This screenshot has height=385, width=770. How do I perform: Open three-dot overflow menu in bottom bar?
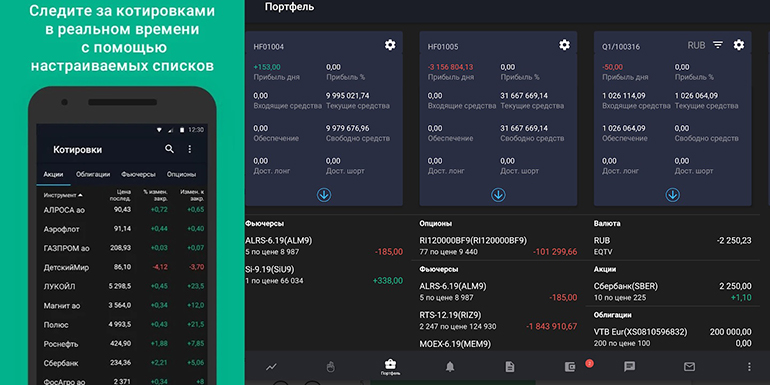pyautogui.click(x=749, y=367)
